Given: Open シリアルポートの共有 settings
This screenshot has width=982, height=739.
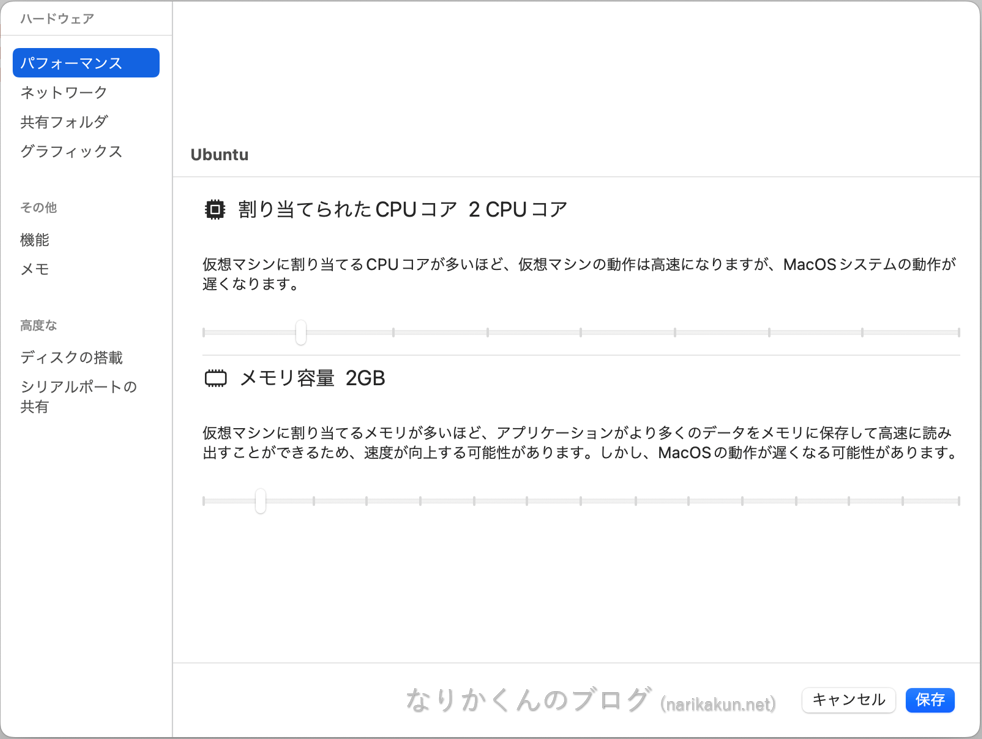Looking at the screenshot, I should click(78, 396).
